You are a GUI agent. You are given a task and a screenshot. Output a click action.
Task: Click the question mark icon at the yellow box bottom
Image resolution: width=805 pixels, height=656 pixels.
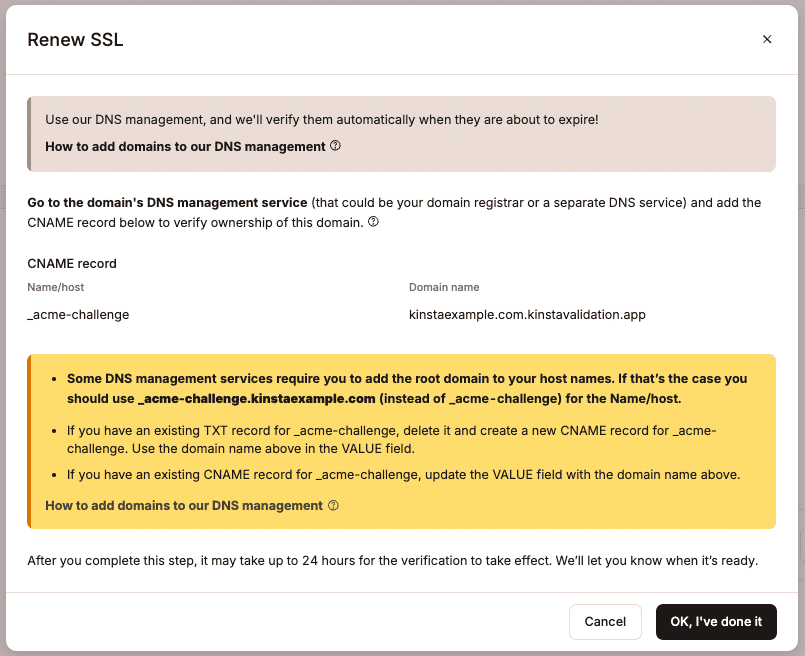[x=335, y=505]
